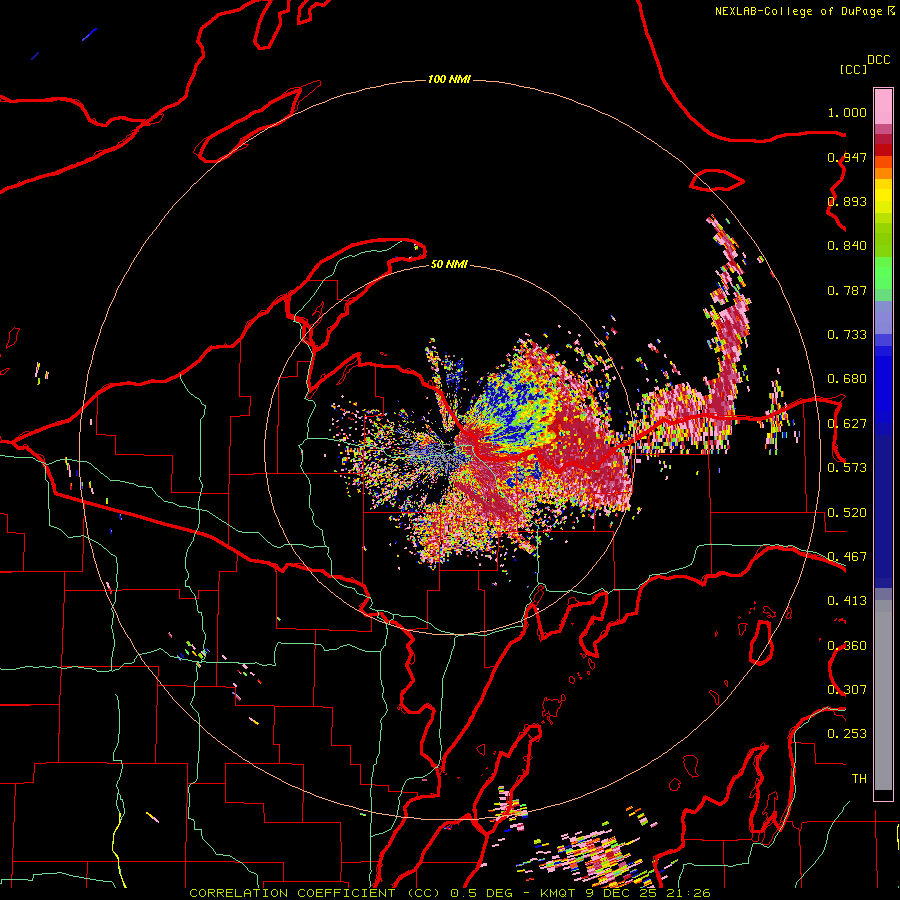Screen dimensions: 900x900
Task: Click the 0.467 scale value
Action: click(847, 557)
